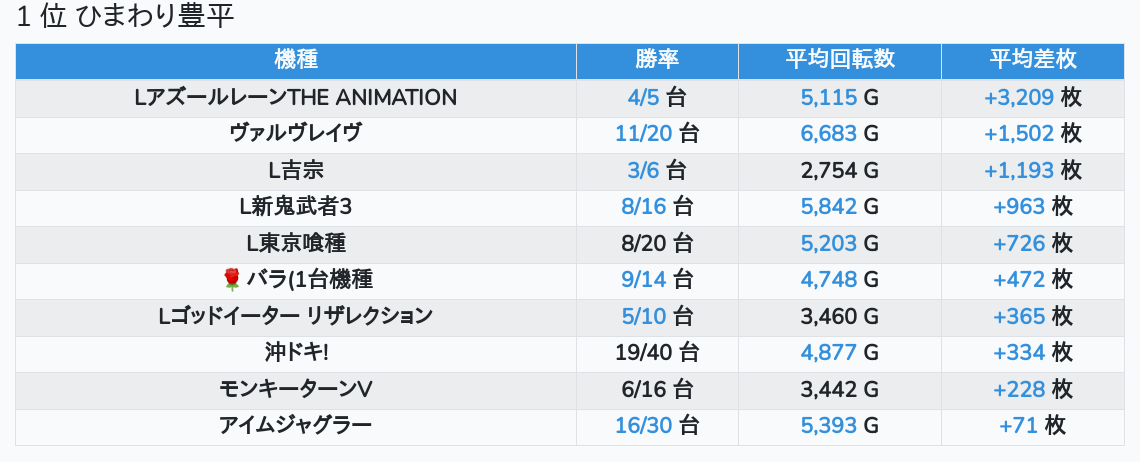Open the LアズールレーンTHE ANIMATION row
This screenshot has width=1140, height=462.
(x=296, y=98)
